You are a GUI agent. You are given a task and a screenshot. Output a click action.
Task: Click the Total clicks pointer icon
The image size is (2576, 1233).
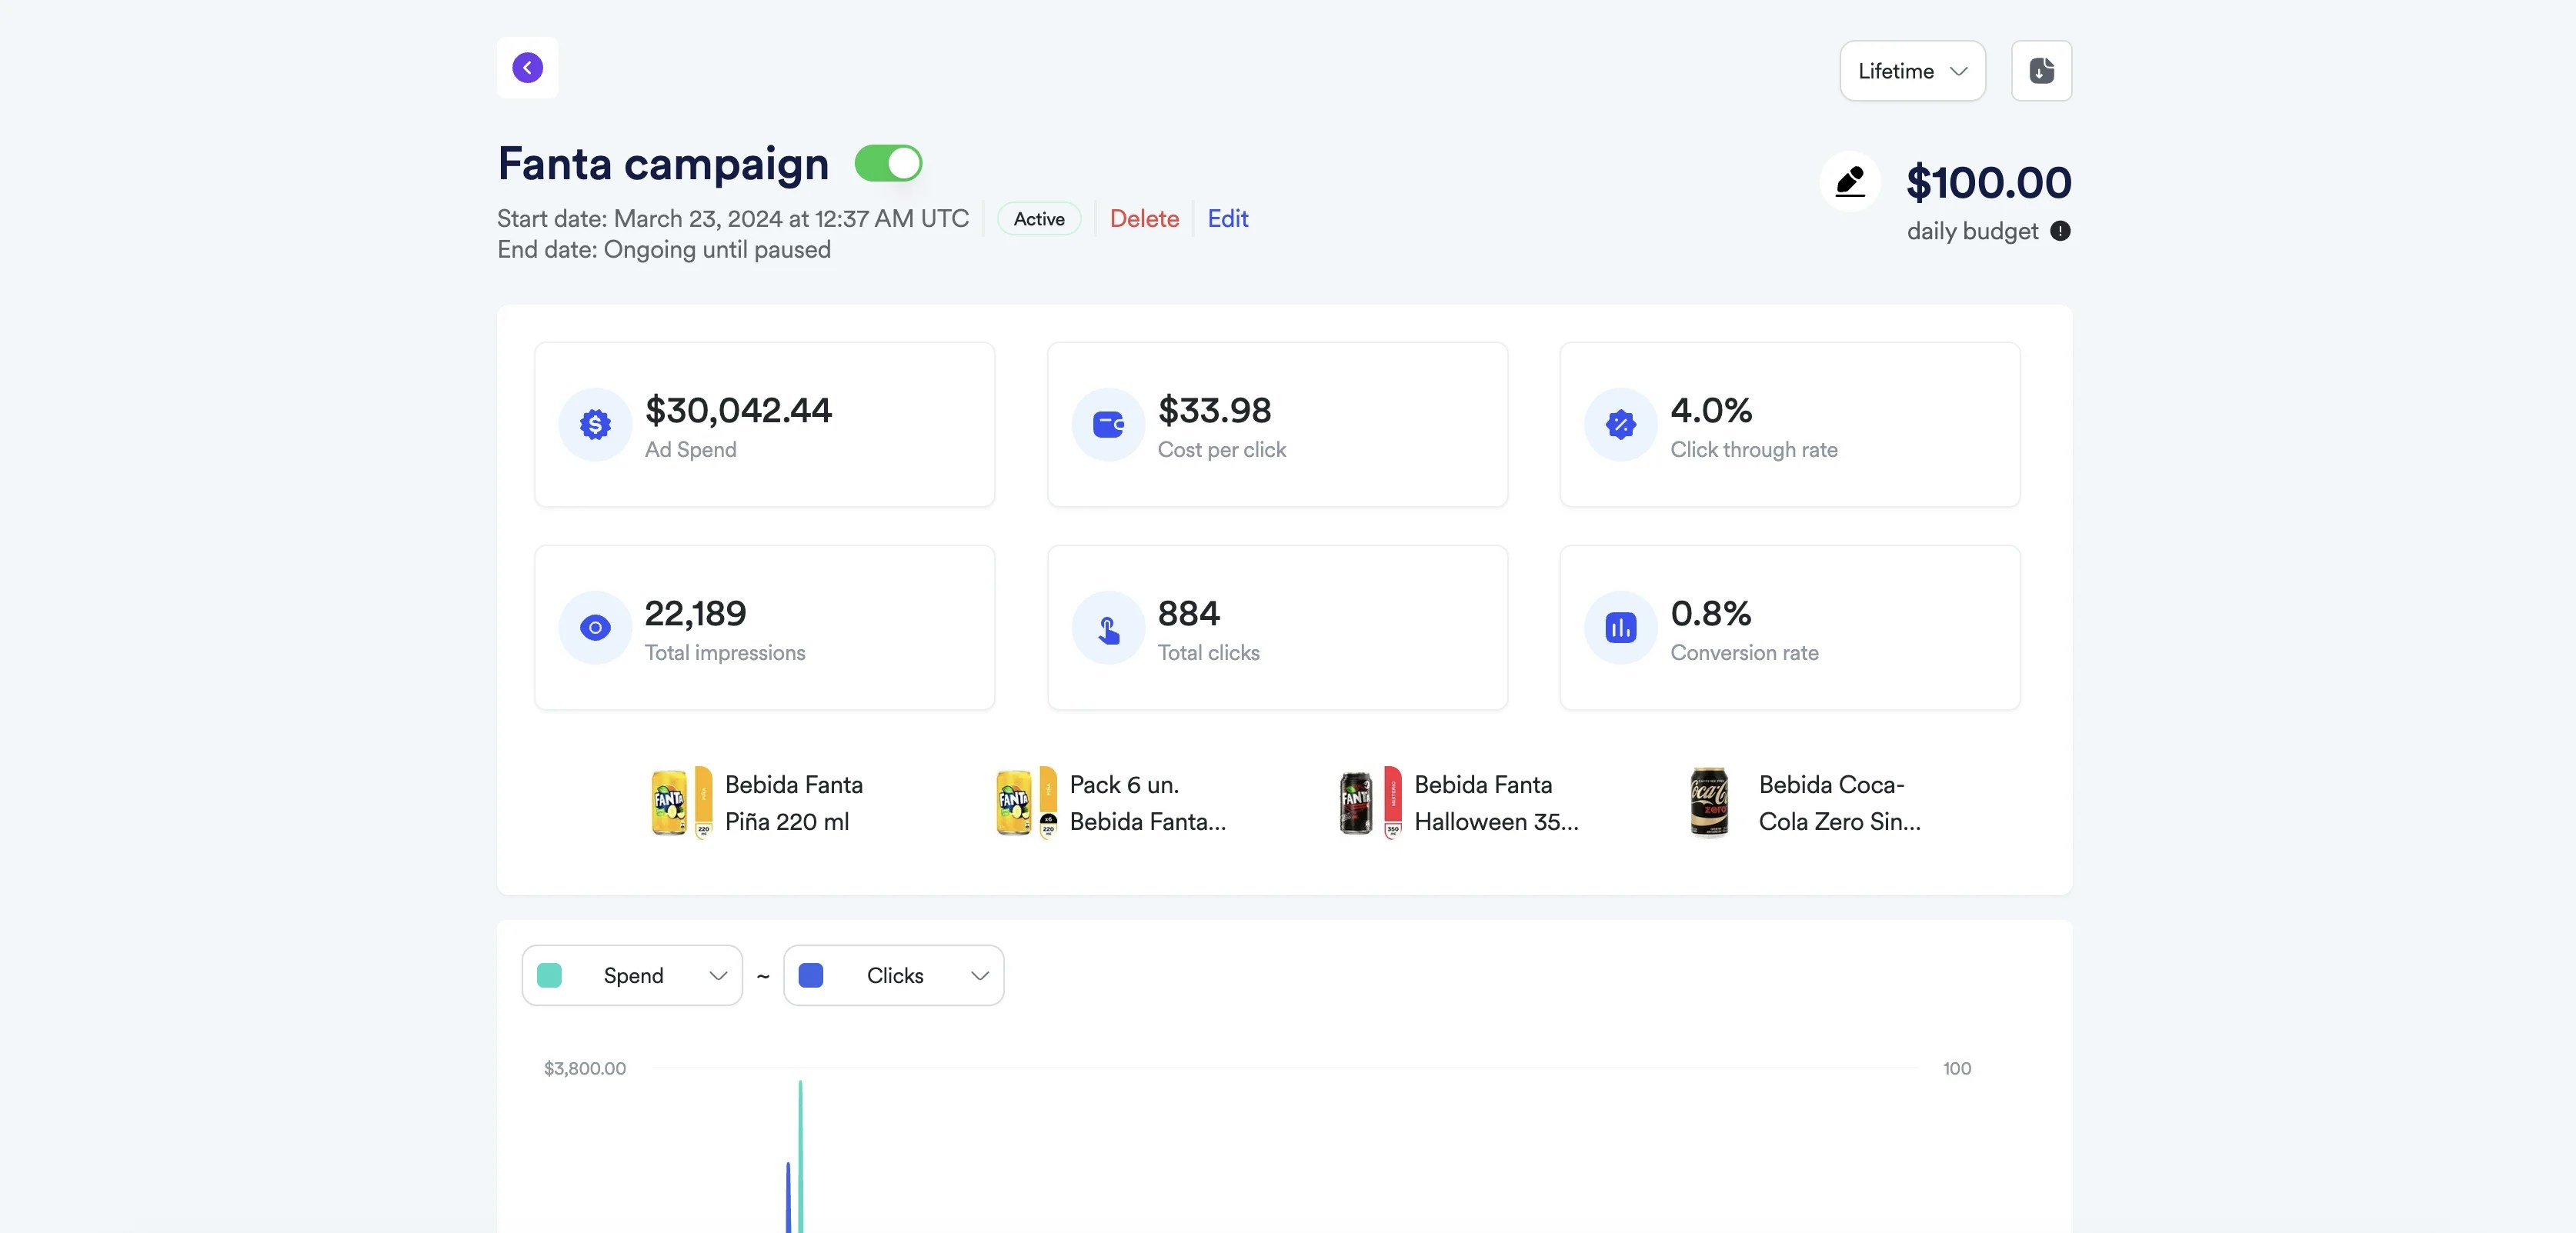pyautogui.click(x=1108, y=628)
